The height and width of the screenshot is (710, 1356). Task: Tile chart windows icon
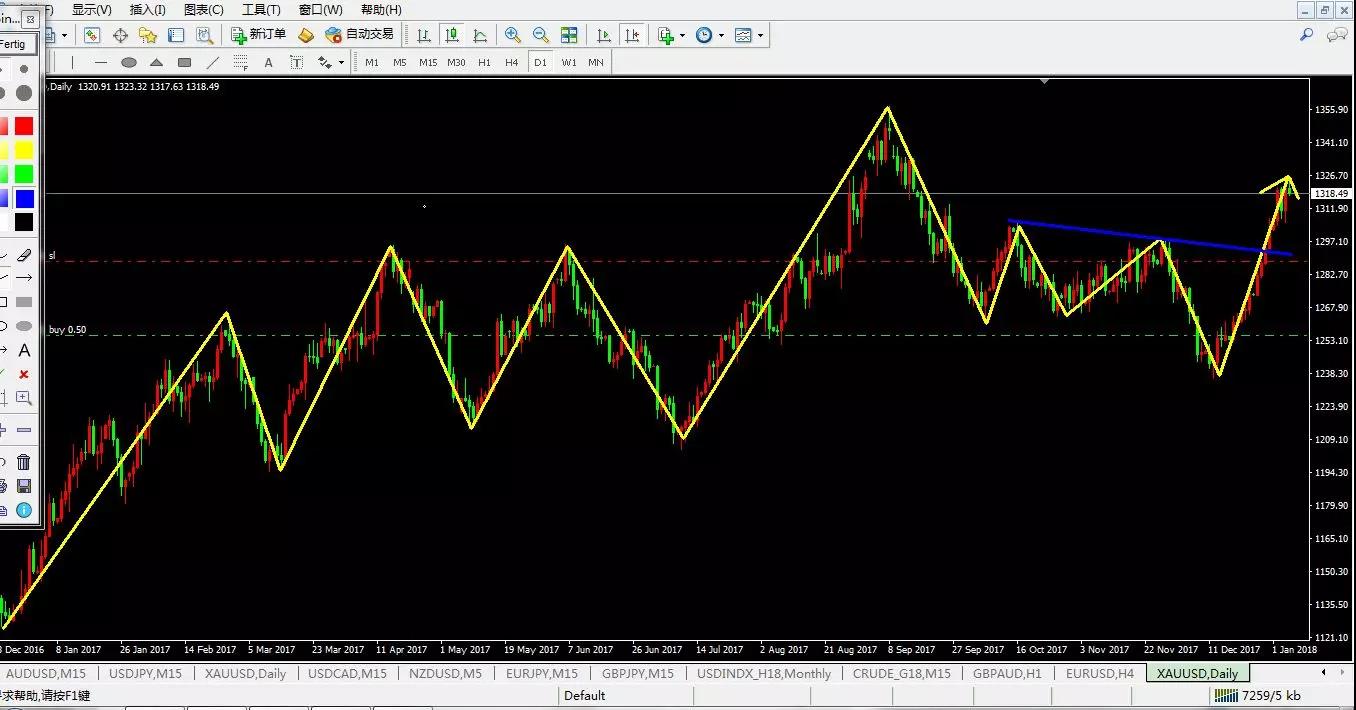tap(569, 35)
